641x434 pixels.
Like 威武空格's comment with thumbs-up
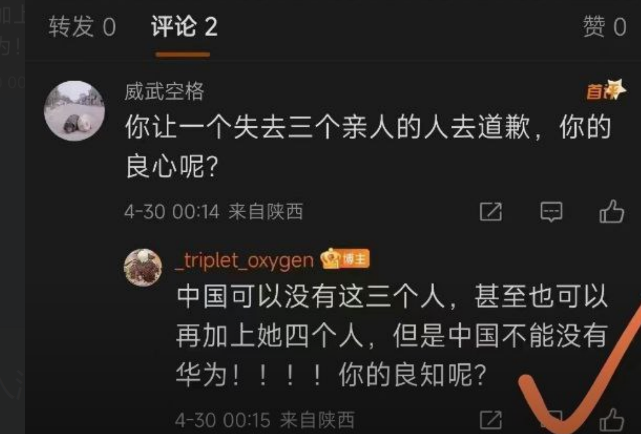pyautogui.click(x=612, y=211)
